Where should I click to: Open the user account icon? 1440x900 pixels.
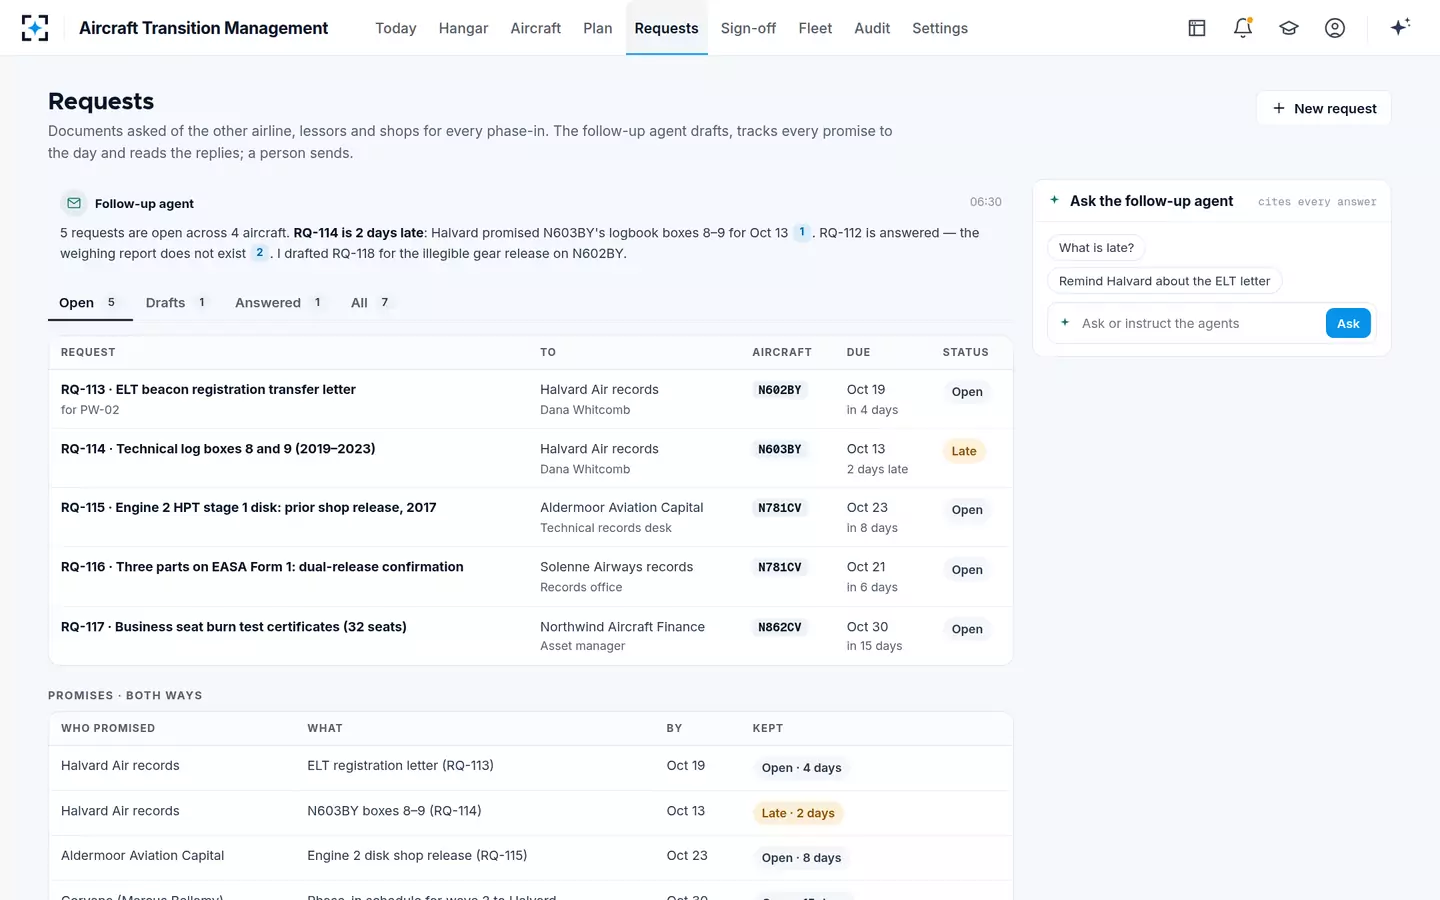pos(1335,28)
